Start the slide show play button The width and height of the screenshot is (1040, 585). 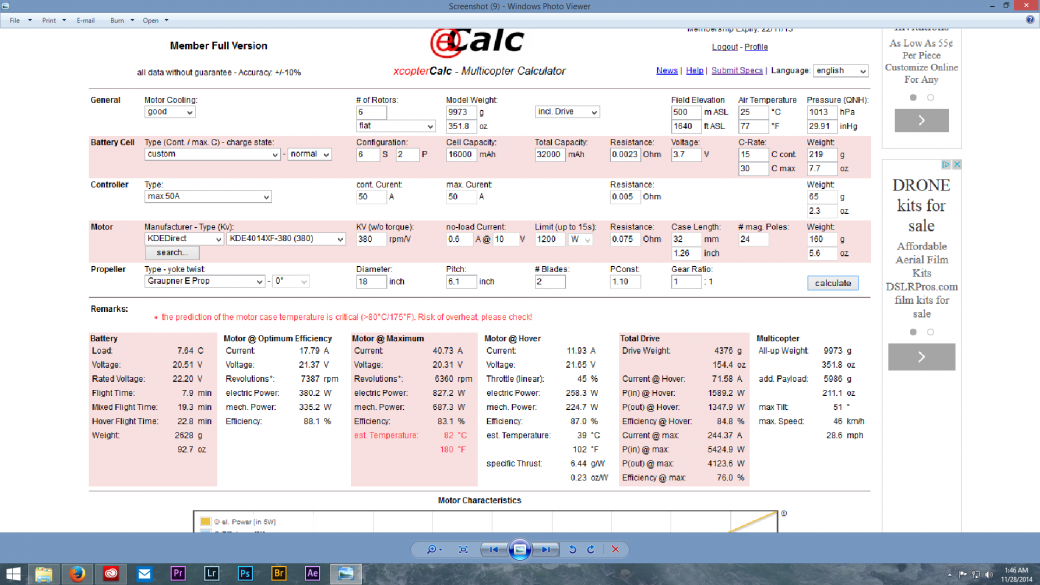[519, 549]
